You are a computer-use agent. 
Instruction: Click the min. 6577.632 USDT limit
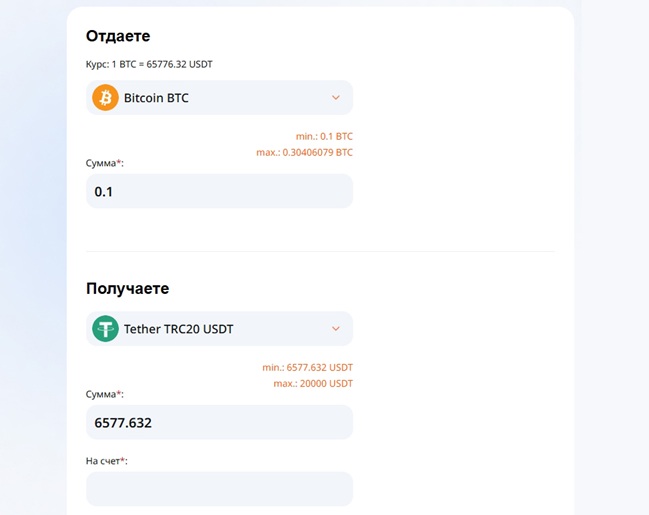click(307, 367)
